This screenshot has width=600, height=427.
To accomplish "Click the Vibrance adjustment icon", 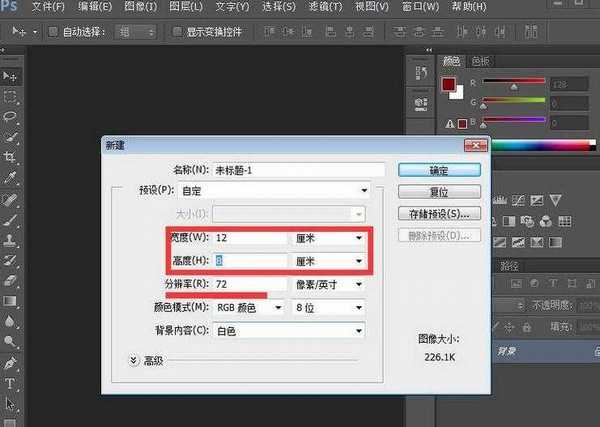I will pos(555,200).
